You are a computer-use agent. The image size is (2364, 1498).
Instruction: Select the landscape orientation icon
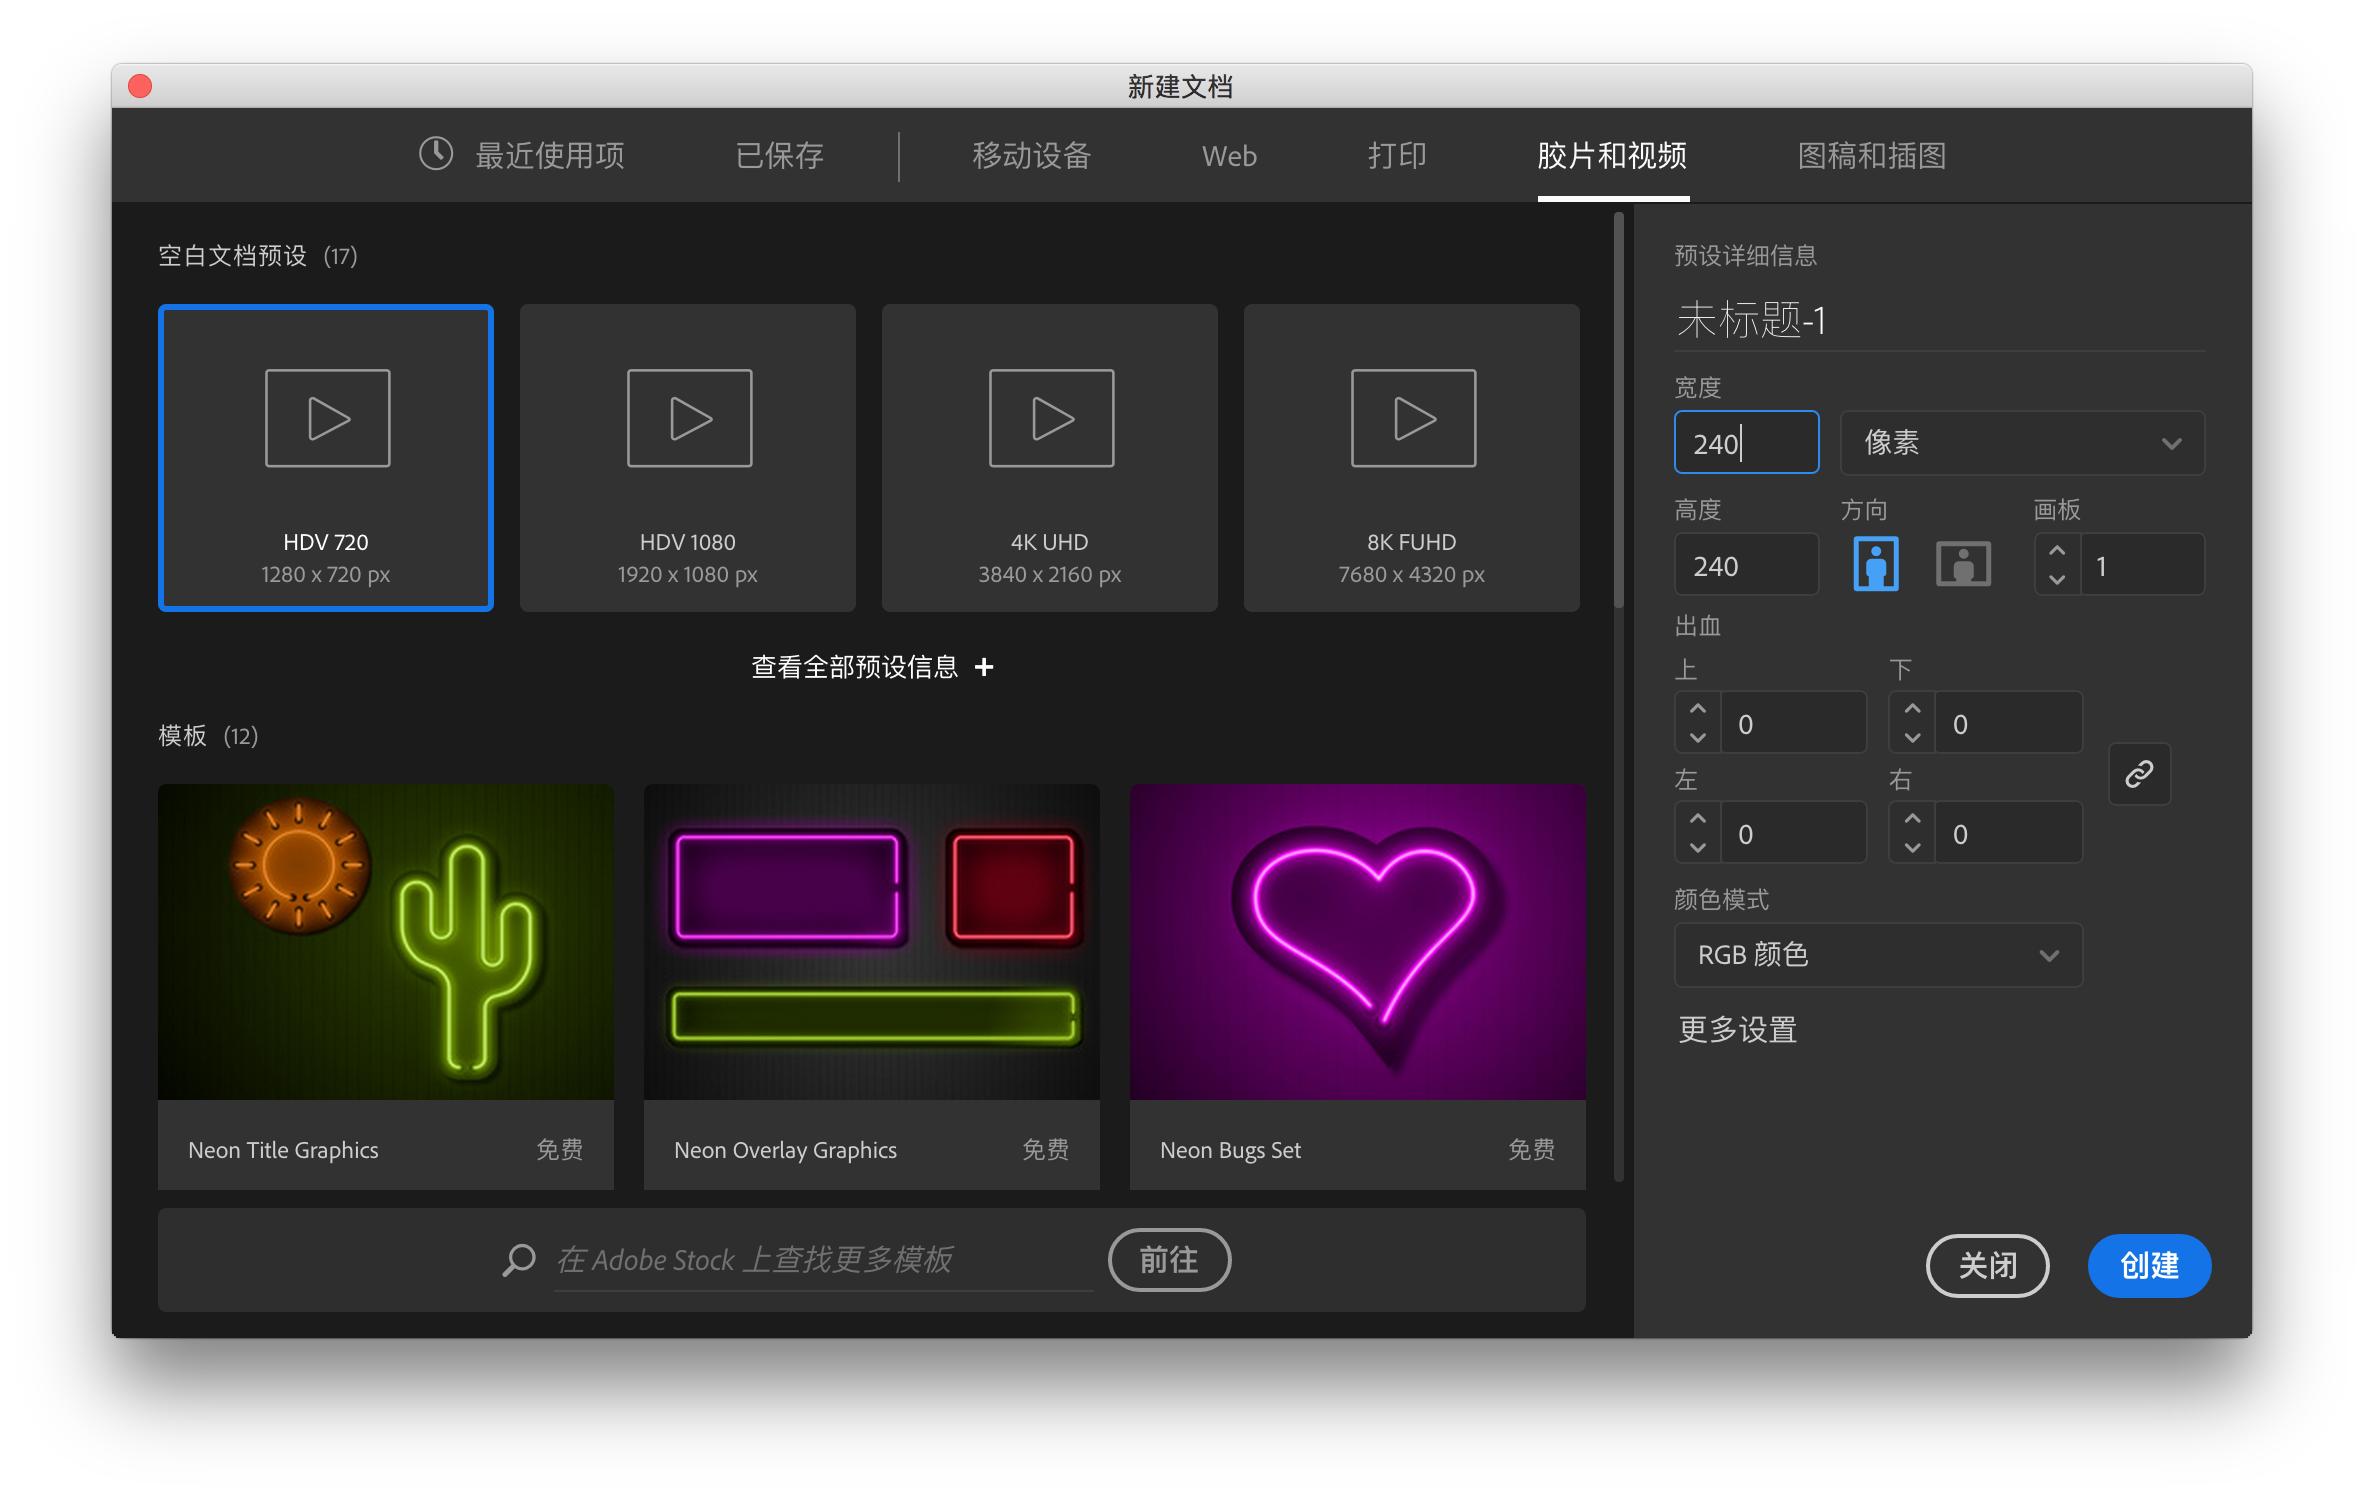click(1963, 563)
